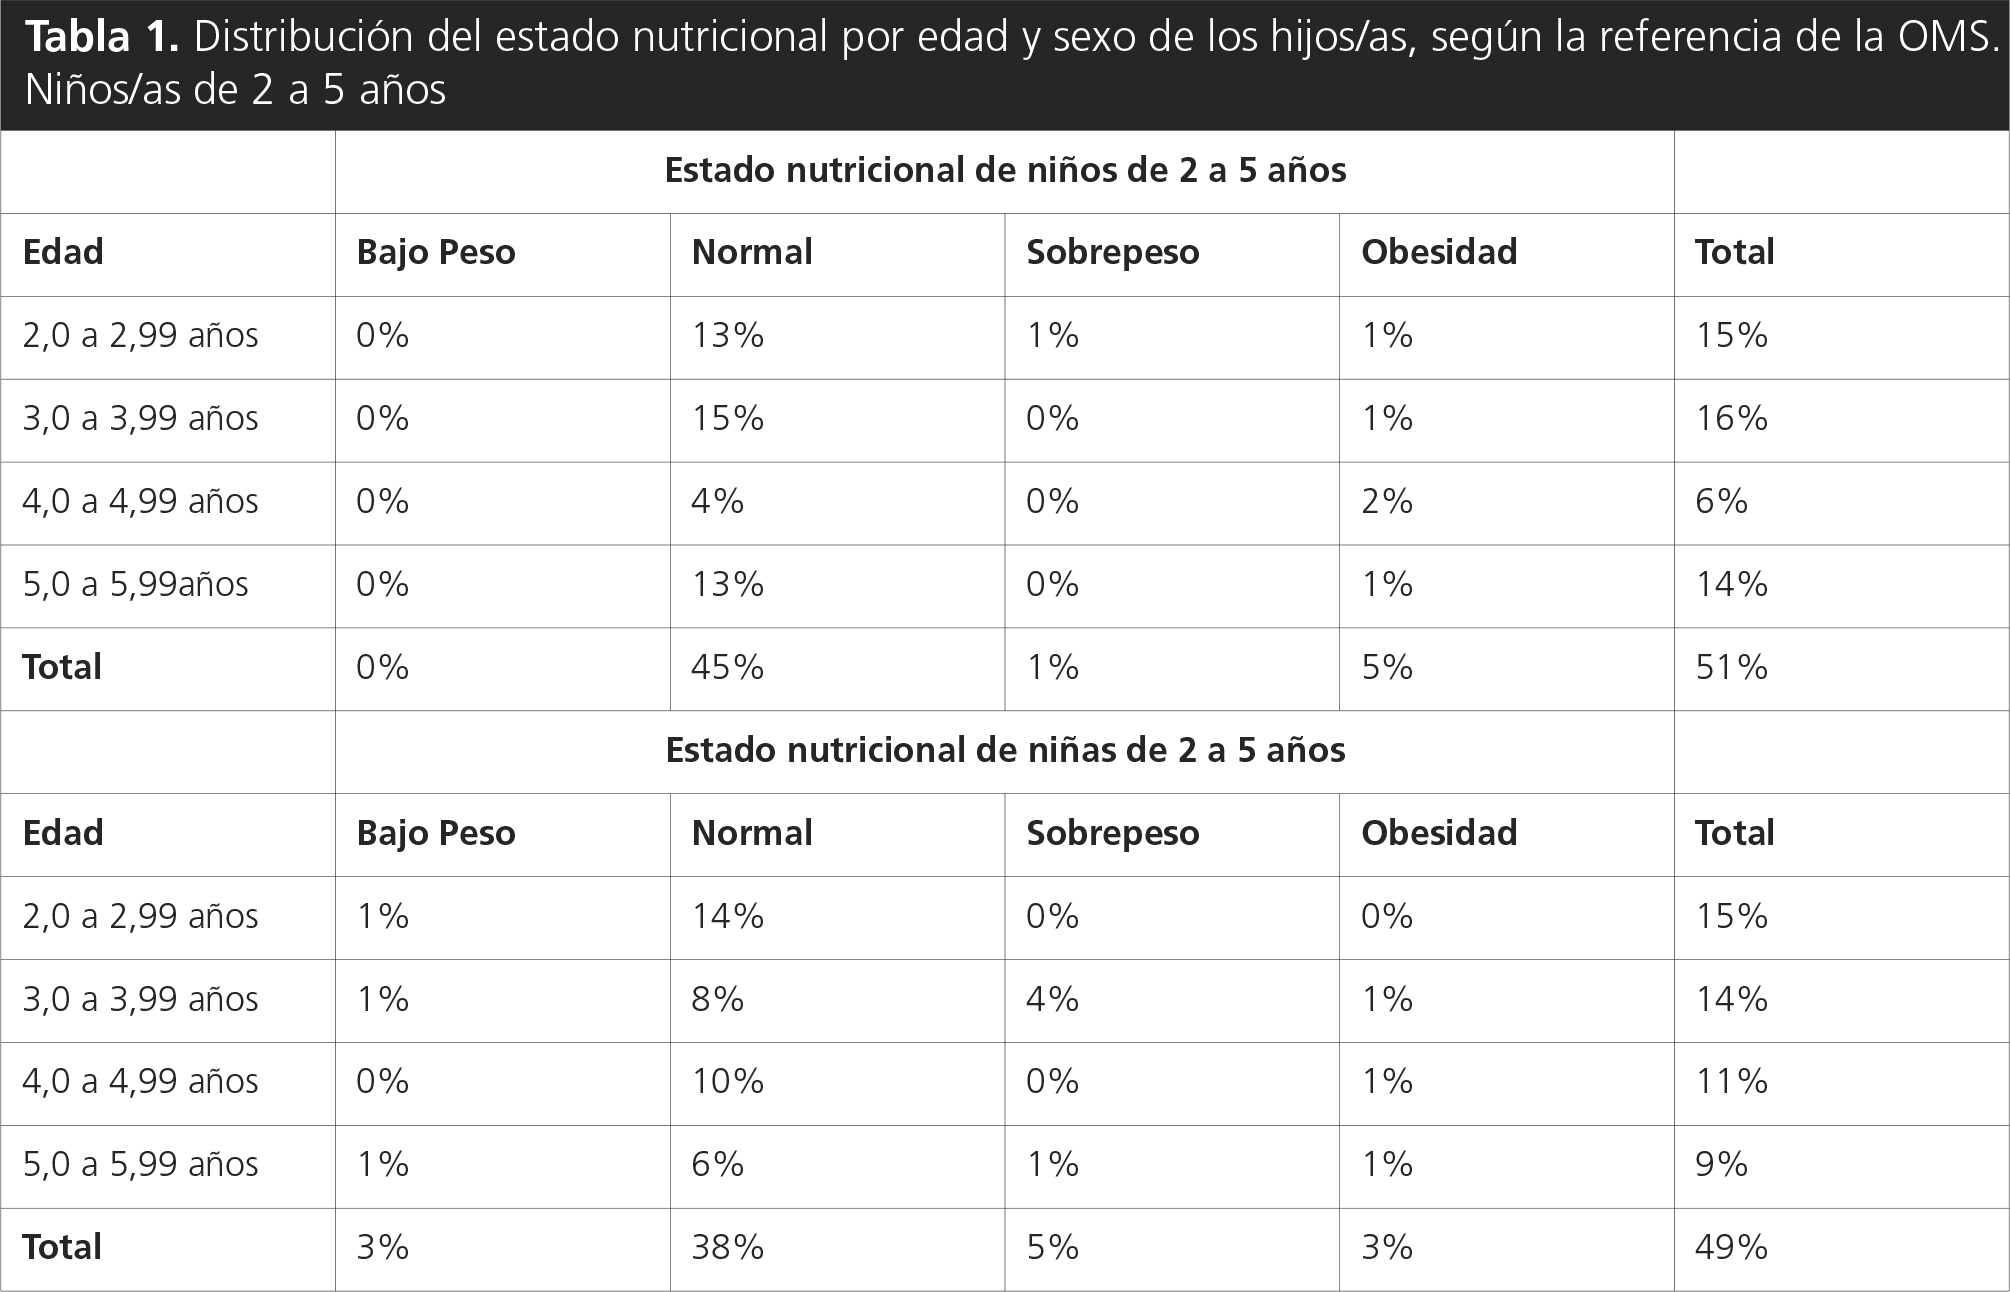Select the 4% Sobrepeso cell for girls
The image size is (2010, 1292).
coord(1052,1000)
